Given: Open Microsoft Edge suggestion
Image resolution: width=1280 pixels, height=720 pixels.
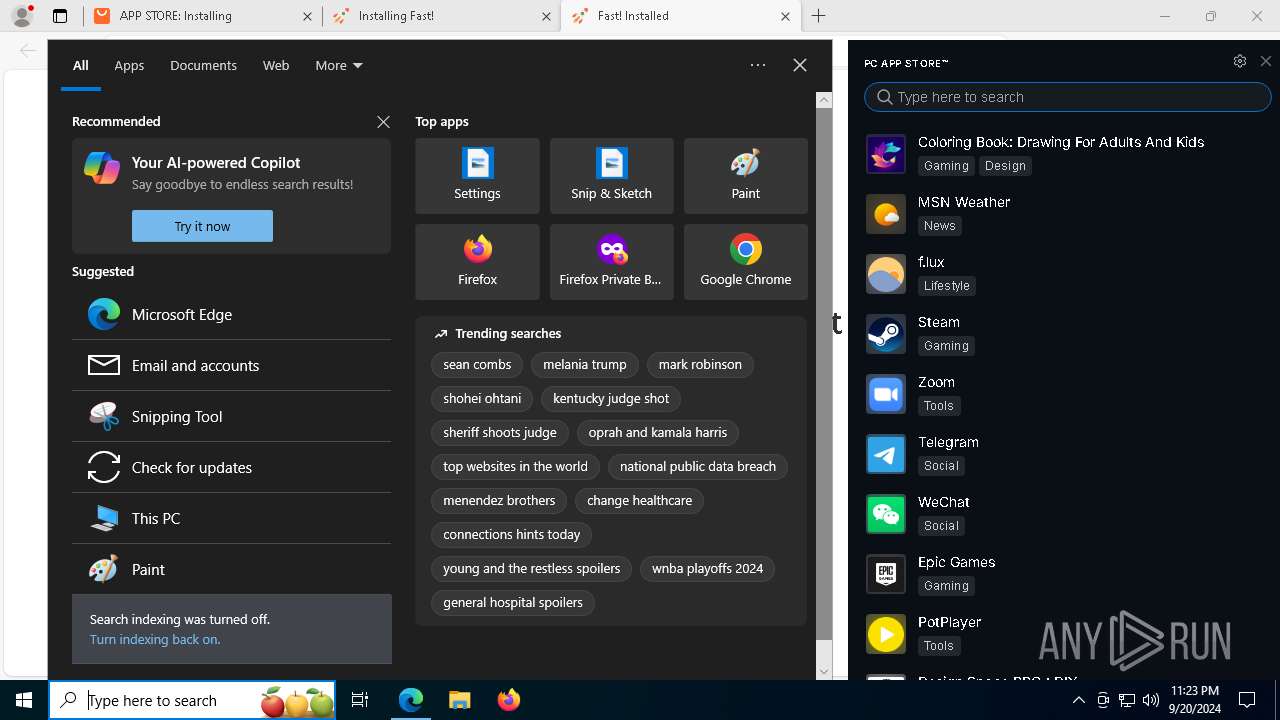Looking at the screenshot, I should coord(231,314).
